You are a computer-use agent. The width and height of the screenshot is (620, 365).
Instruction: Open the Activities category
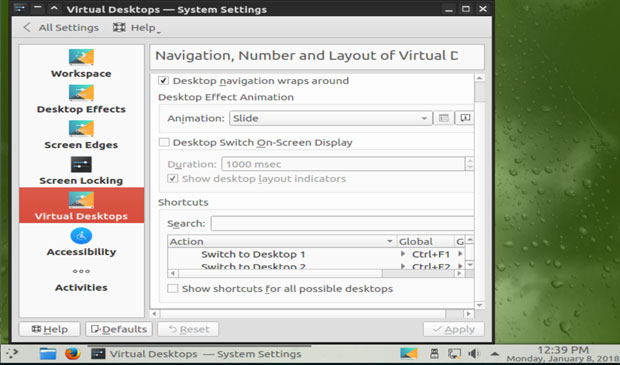point(81,279)
